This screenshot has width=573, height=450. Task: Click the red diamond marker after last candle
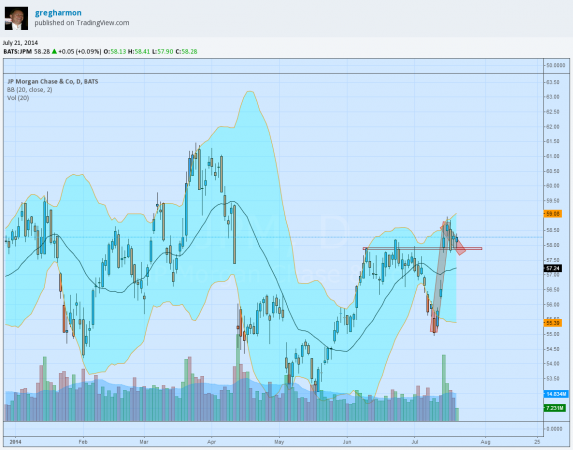pyautogui.click(x=460, y=248)
